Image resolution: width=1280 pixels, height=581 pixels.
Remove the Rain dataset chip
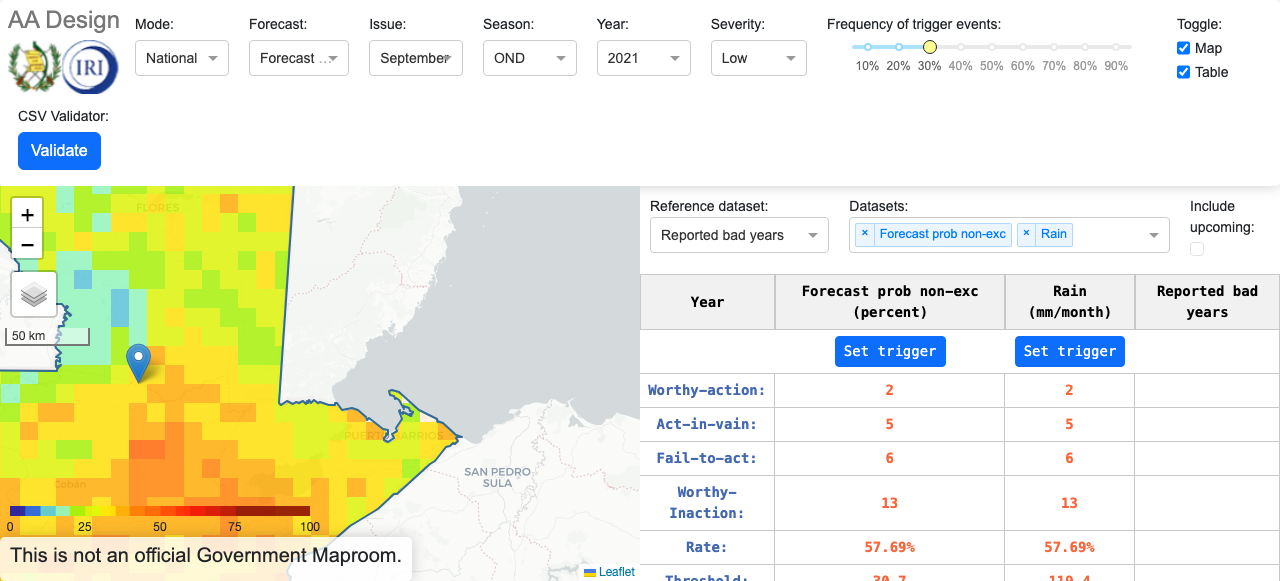click(1025, 234)
